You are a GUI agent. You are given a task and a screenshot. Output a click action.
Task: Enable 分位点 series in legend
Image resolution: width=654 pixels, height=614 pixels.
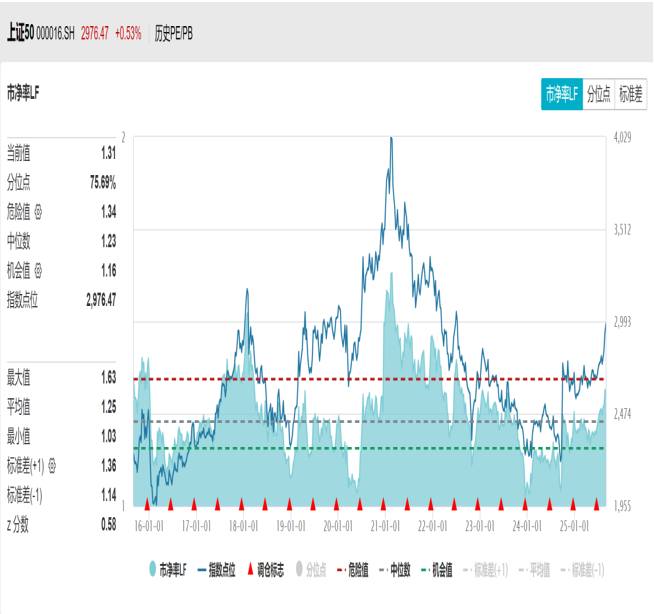tap(311, 569)
